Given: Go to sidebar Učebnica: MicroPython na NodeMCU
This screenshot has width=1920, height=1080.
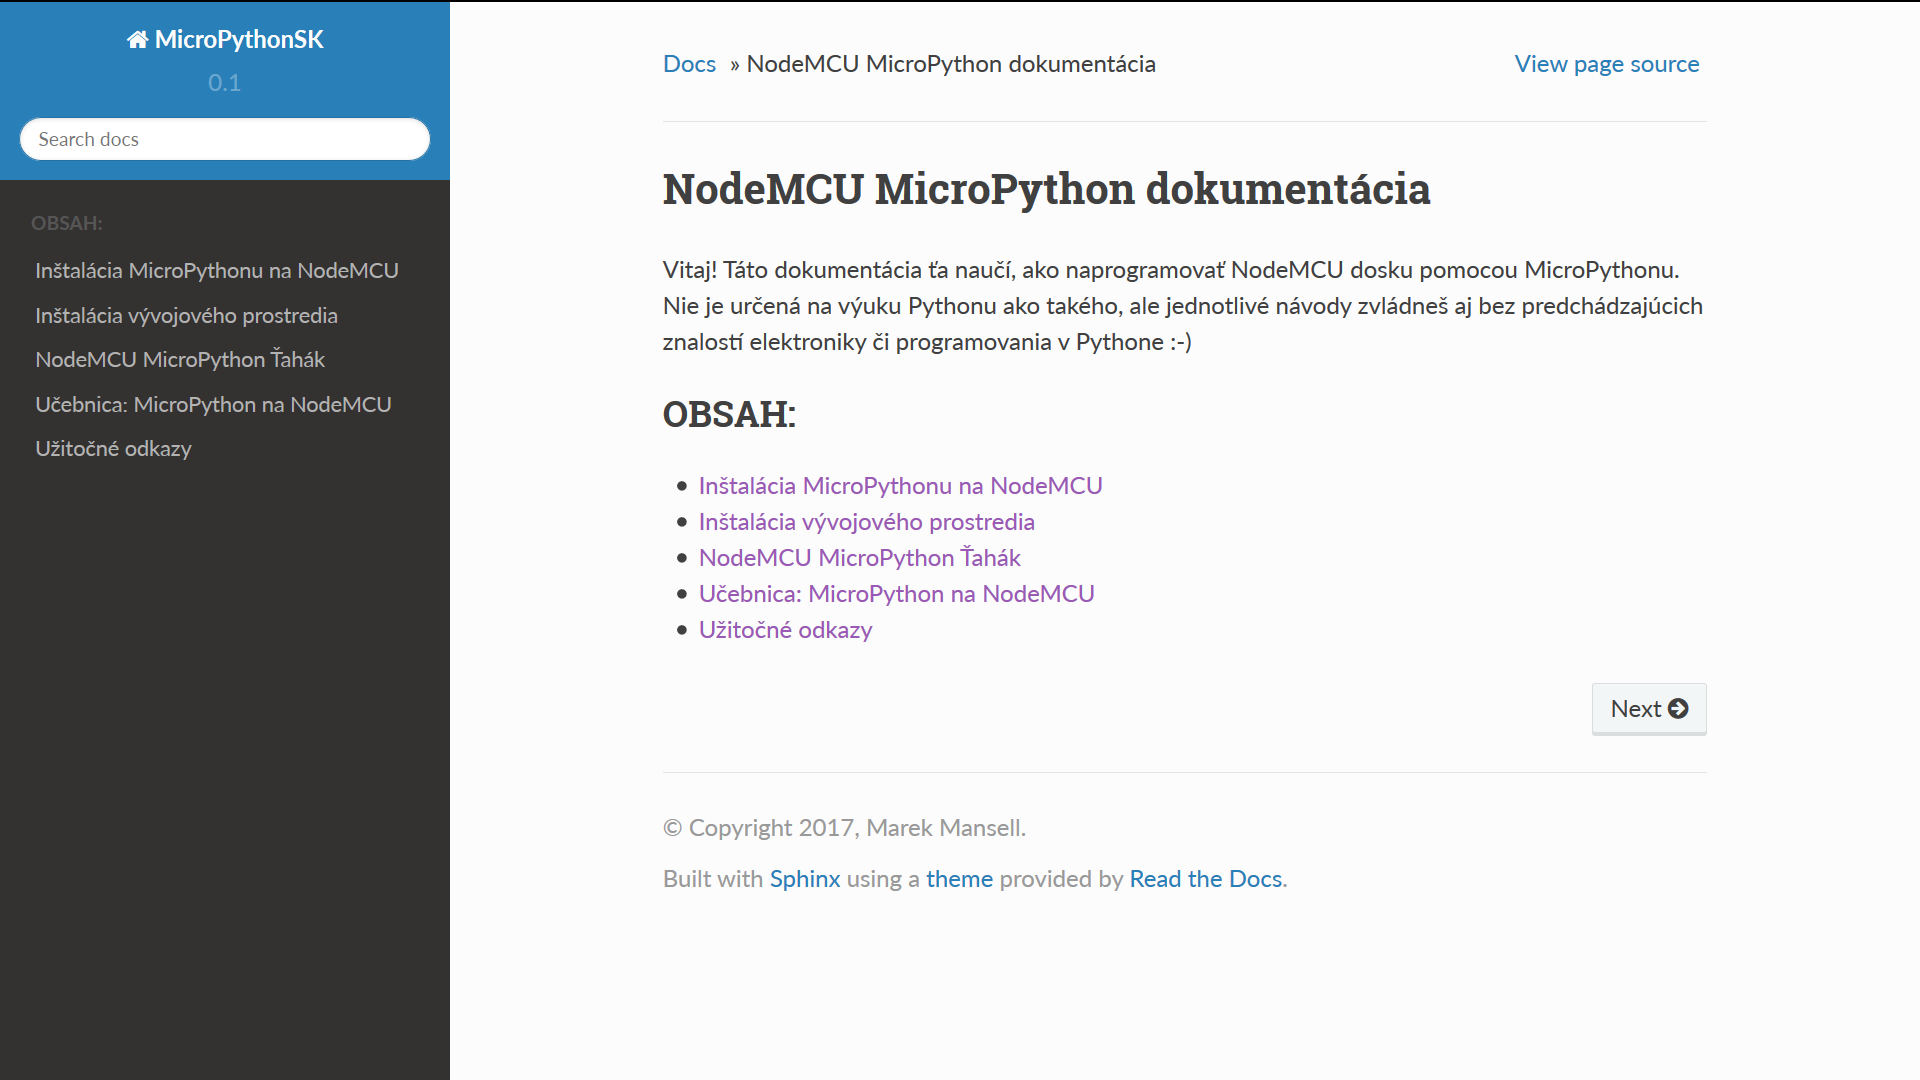Looking at the screenshot, I should tap(213, 405).
